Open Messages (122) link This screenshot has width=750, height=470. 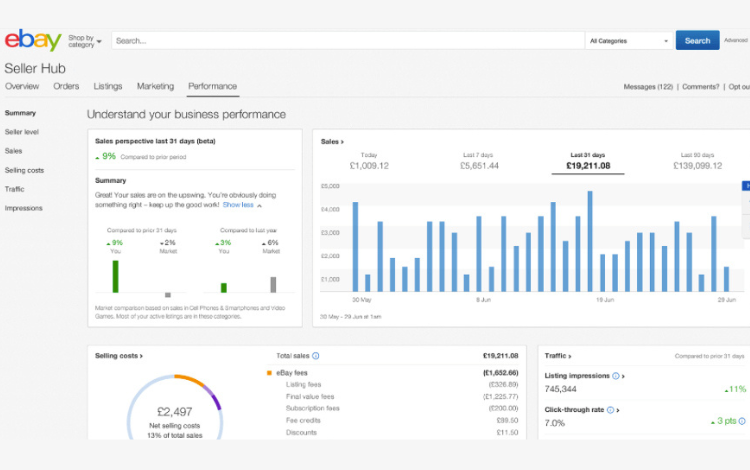(648, 87)
